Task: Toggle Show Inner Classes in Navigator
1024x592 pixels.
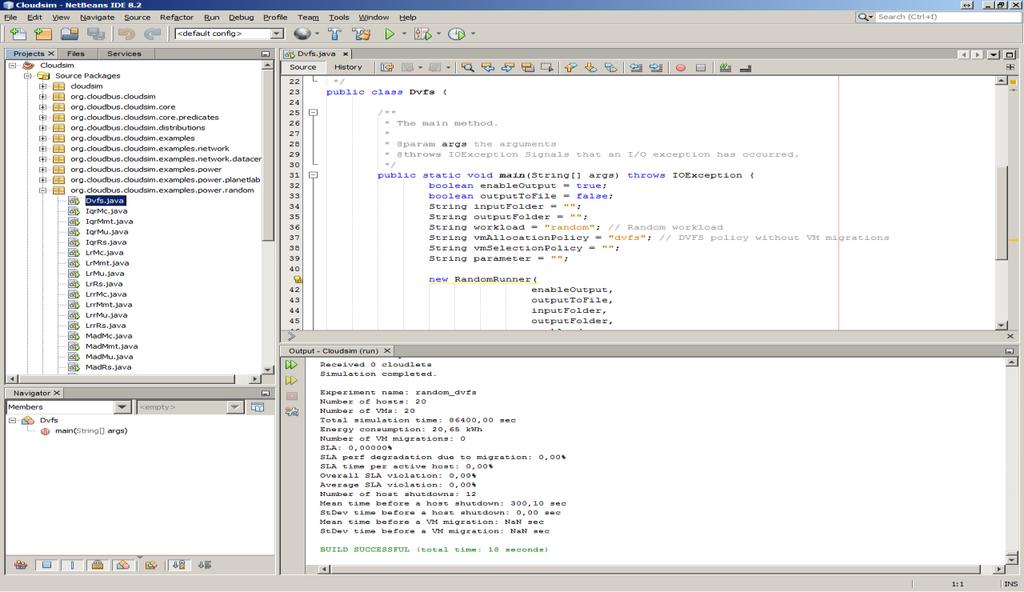Action: (x=123, y=565)
